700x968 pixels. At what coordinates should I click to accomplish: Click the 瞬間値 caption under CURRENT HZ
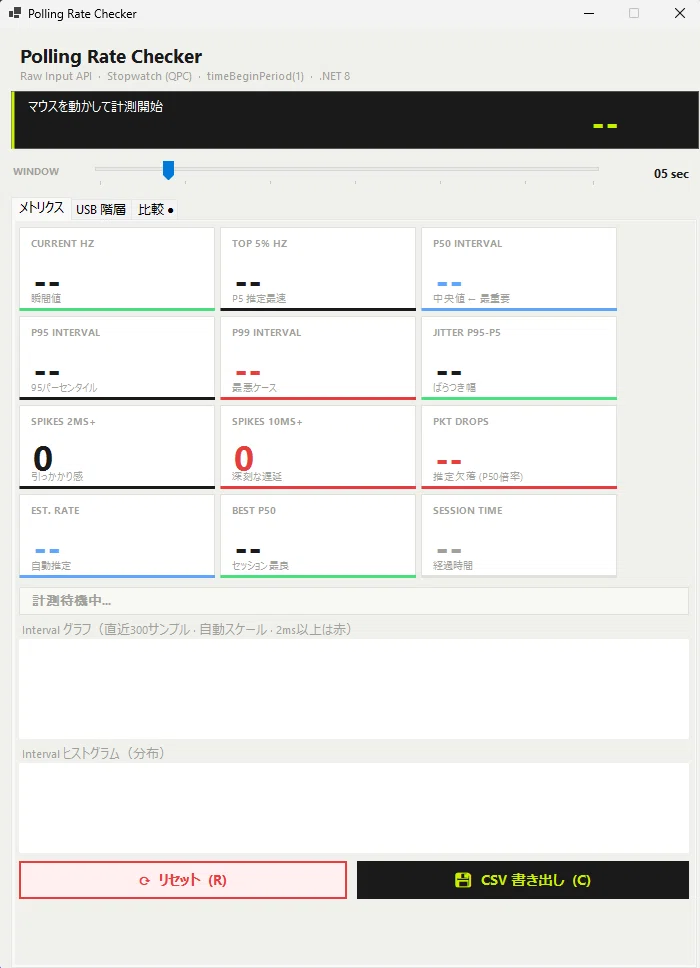(46, 299)
